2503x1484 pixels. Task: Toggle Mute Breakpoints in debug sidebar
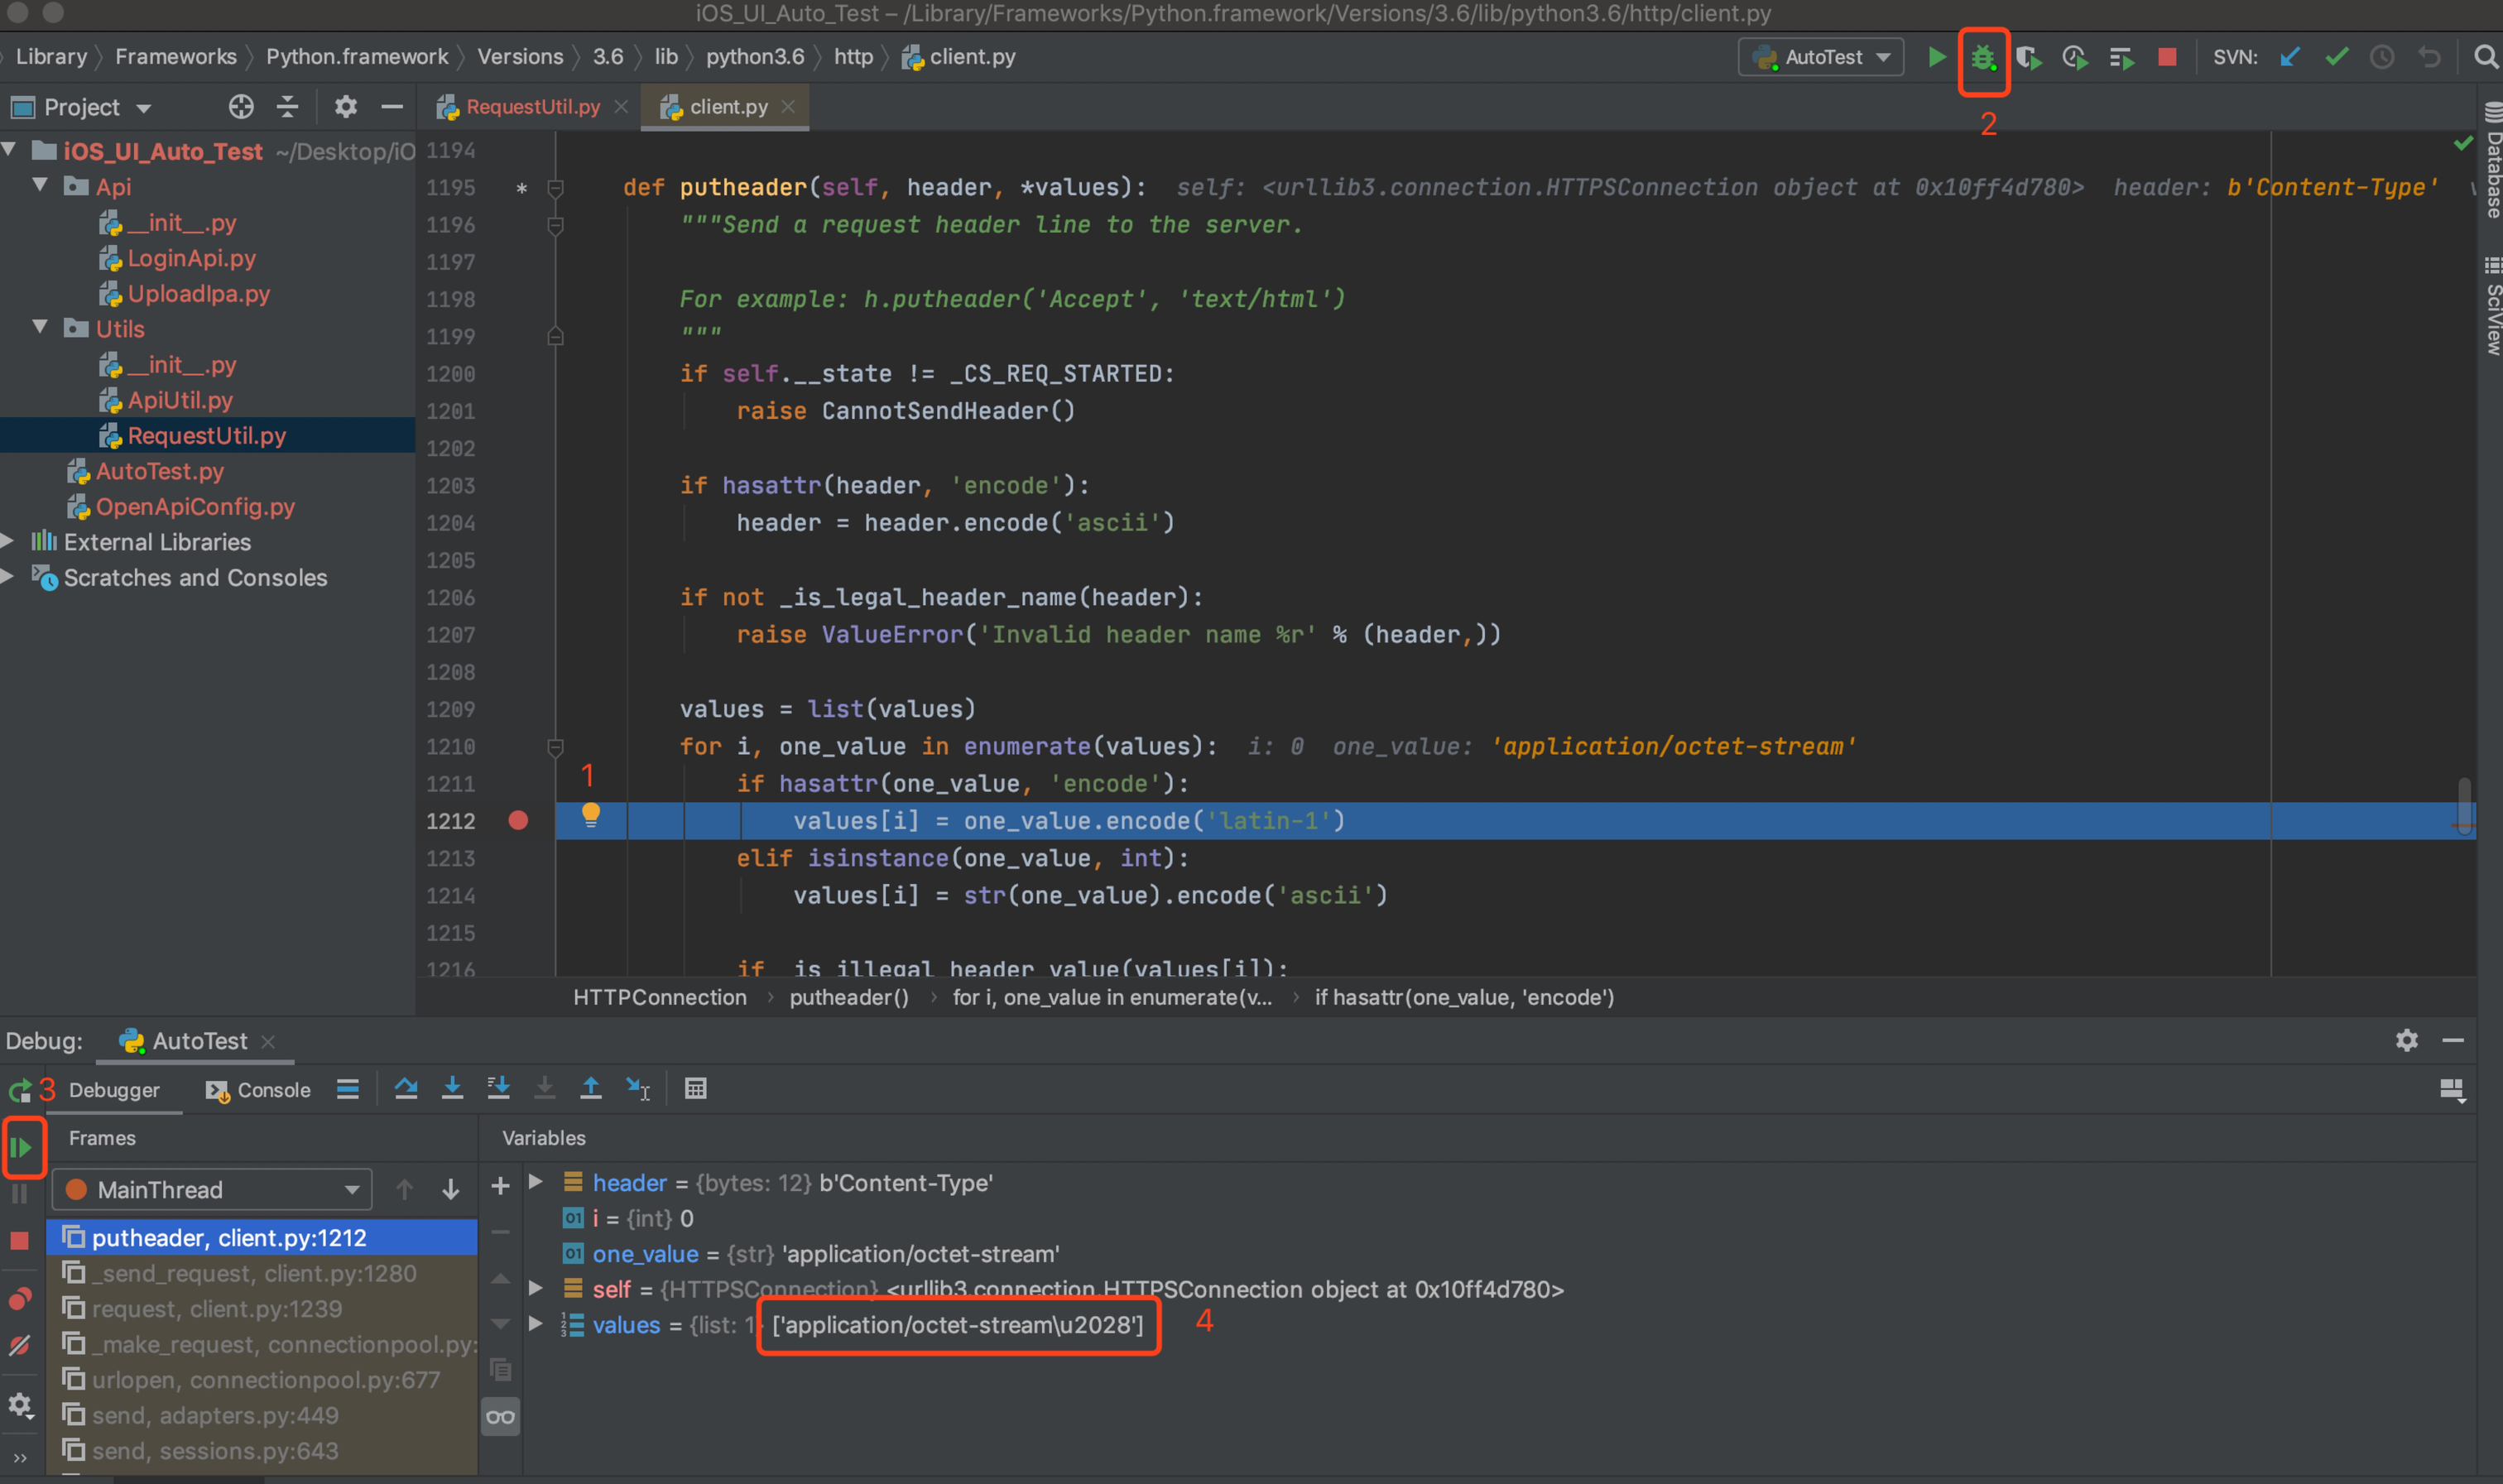point(20,1346)
